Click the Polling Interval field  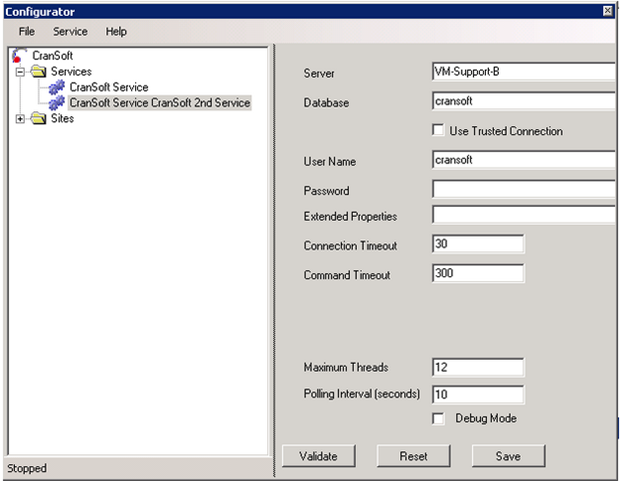(478, 395)
